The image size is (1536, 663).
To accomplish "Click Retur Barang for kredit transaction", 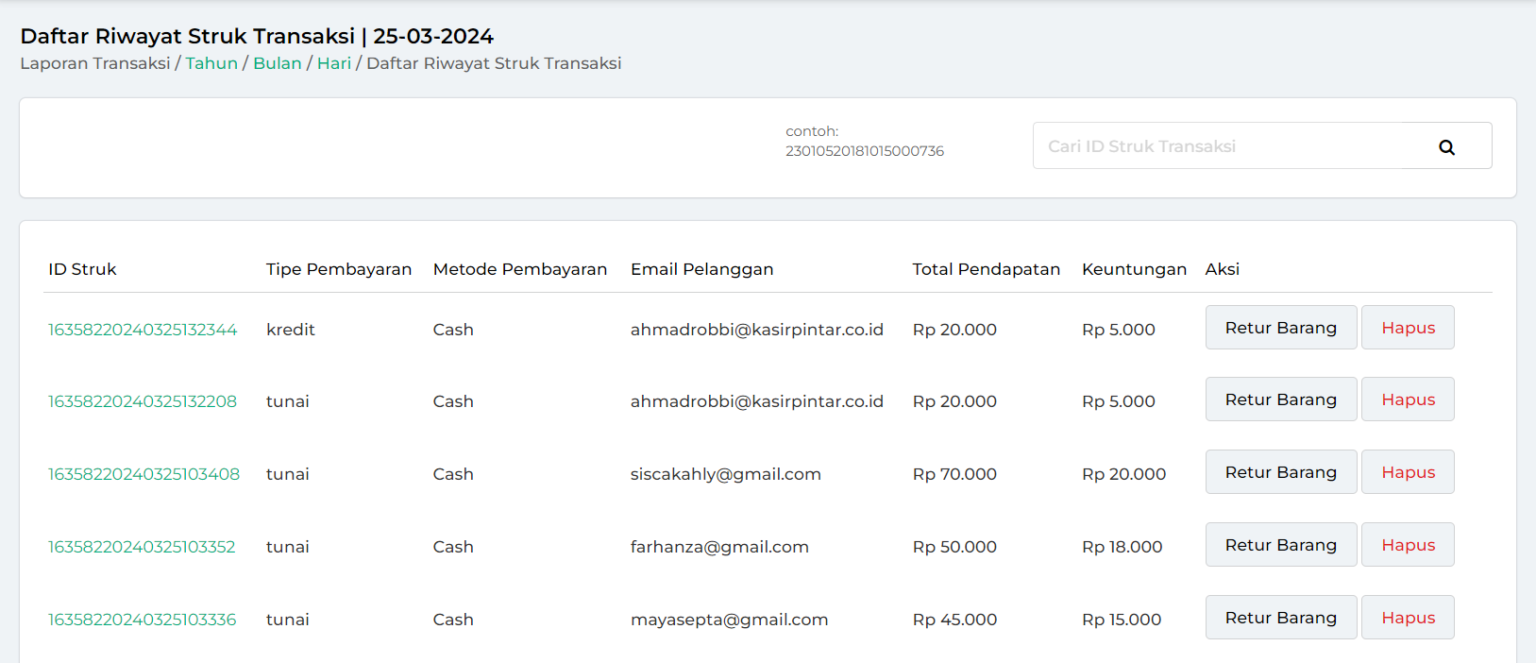I will (1280, 328).
